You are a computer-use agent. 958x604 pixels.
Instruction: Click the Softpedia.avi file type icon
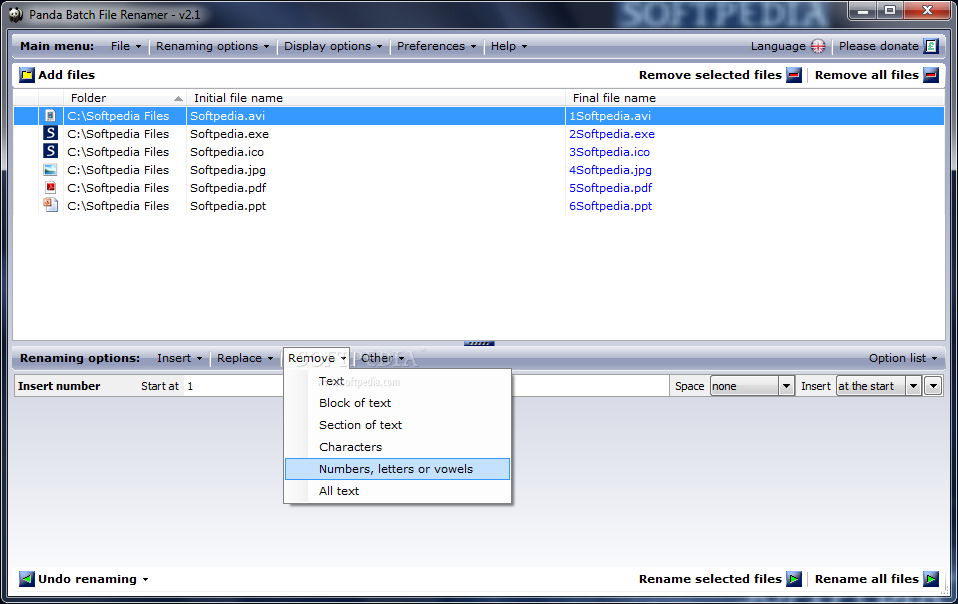51,115
